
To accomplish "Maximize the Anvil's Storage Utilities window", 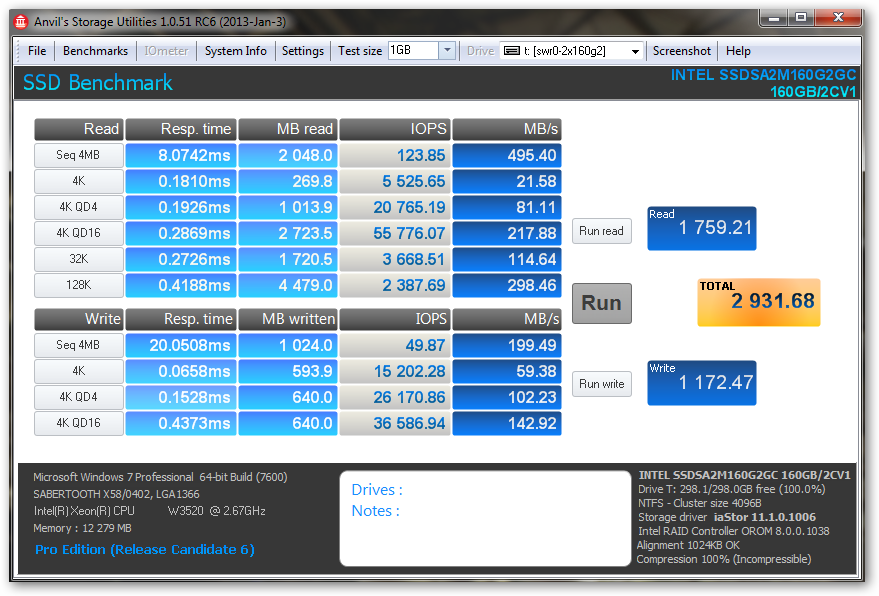I will coord(802,18).
